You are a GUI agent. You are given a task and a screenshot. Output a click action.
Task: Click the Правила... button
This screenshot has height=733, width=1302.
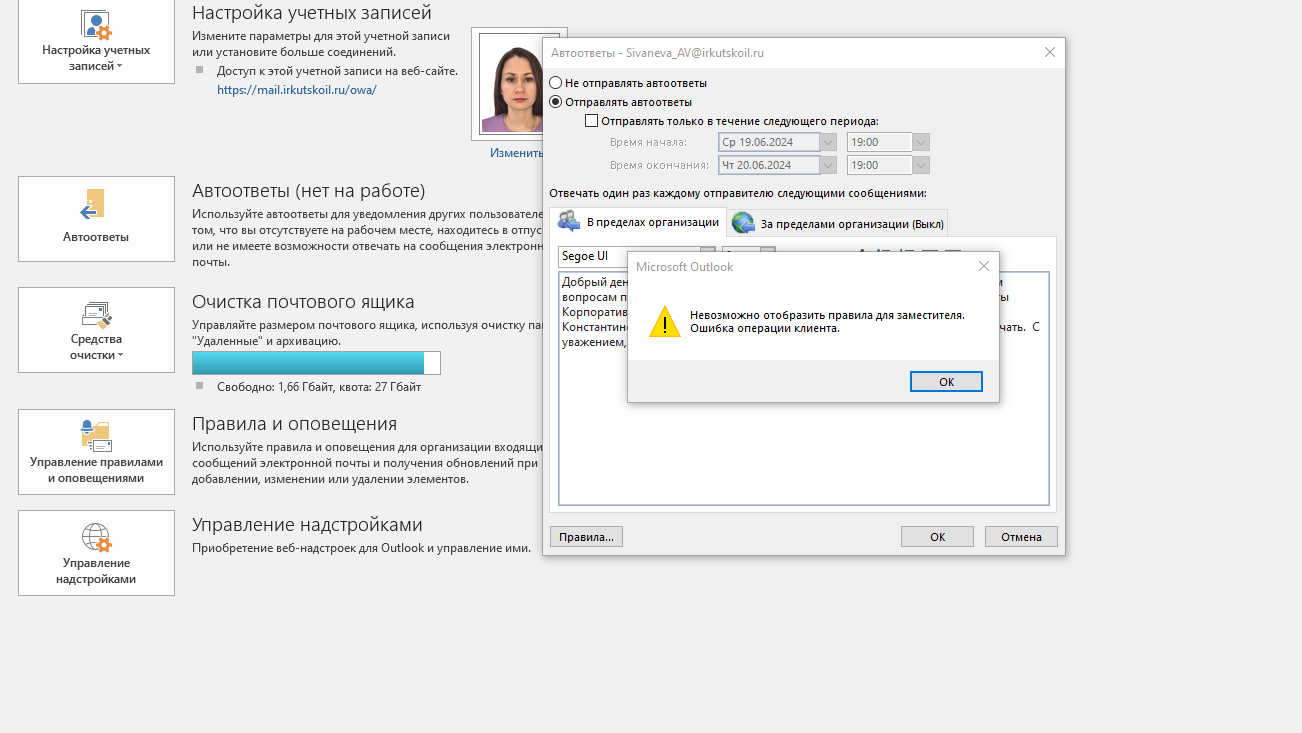[x=586, y=537]
